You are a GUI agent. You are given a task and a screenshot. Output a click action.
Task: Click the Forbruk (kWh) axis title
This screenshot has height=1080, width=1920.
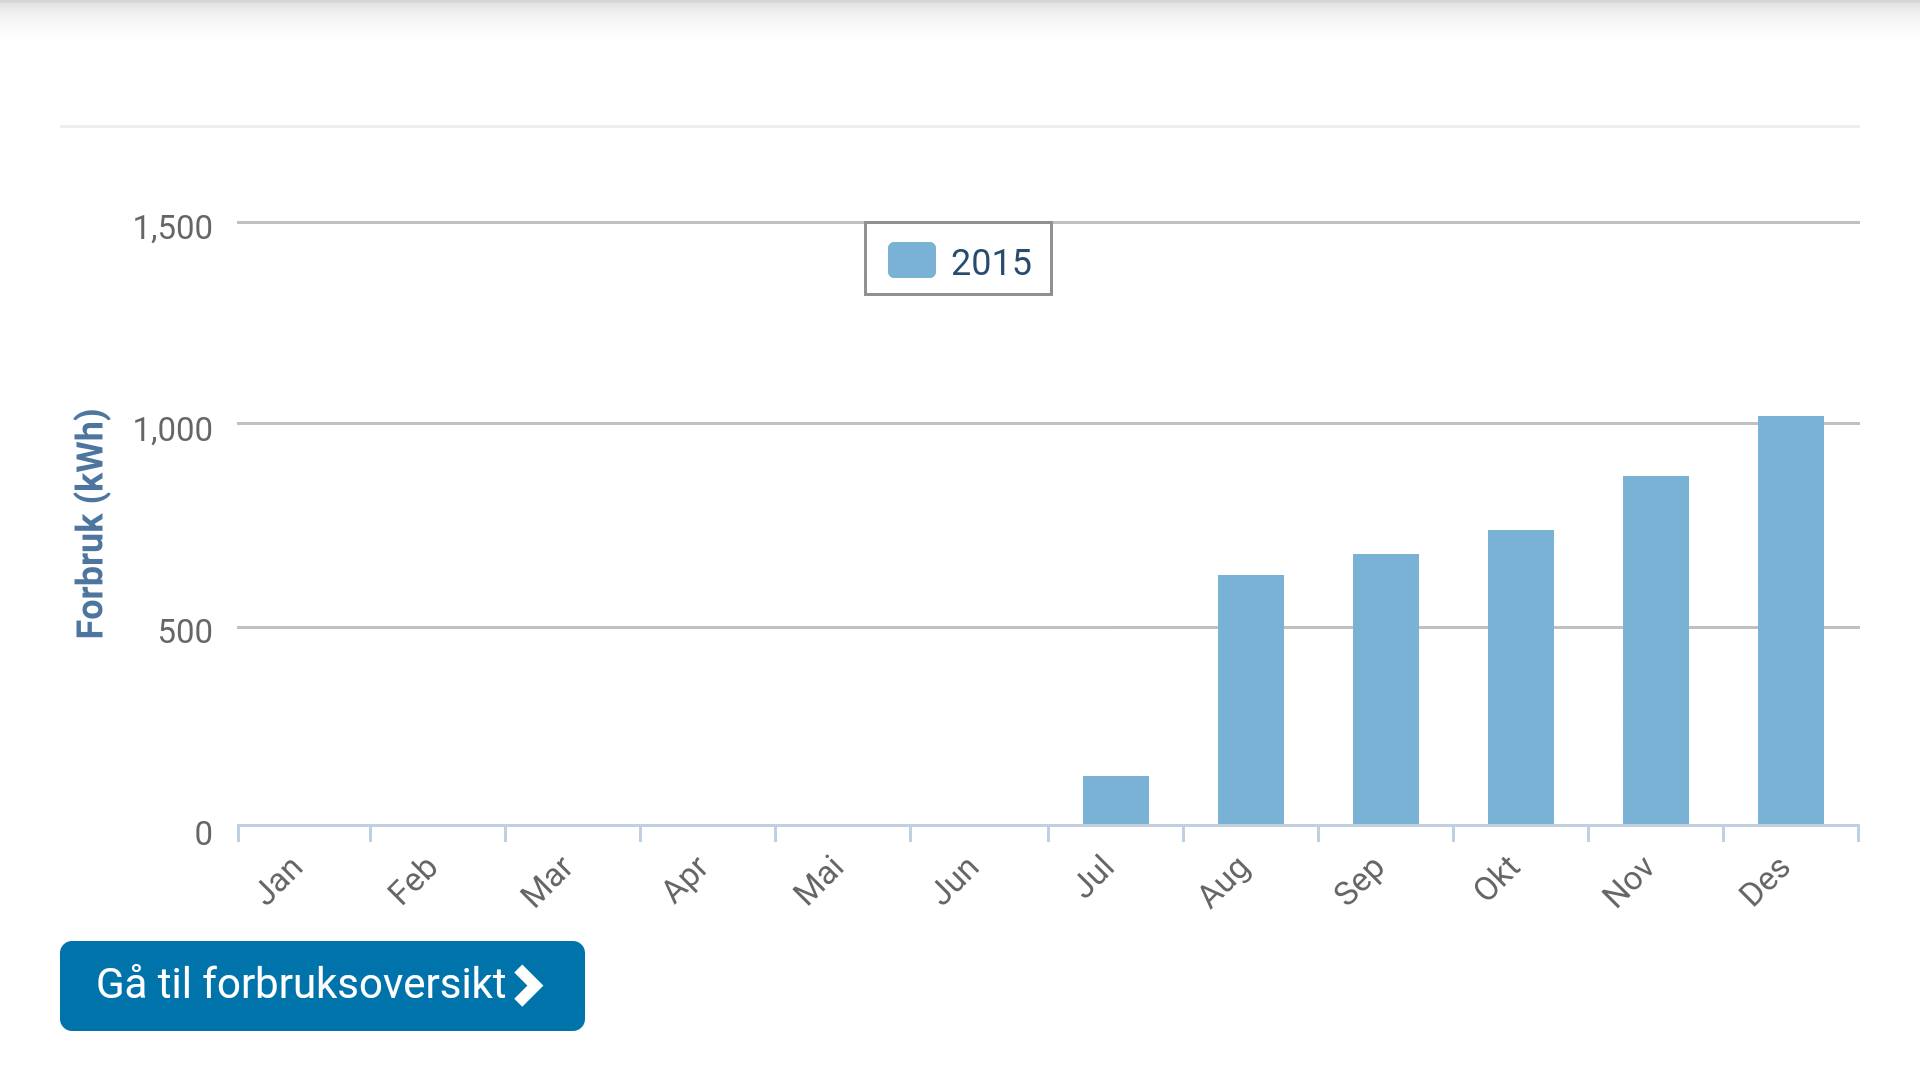pyautogui.click(x=90, y=524)
